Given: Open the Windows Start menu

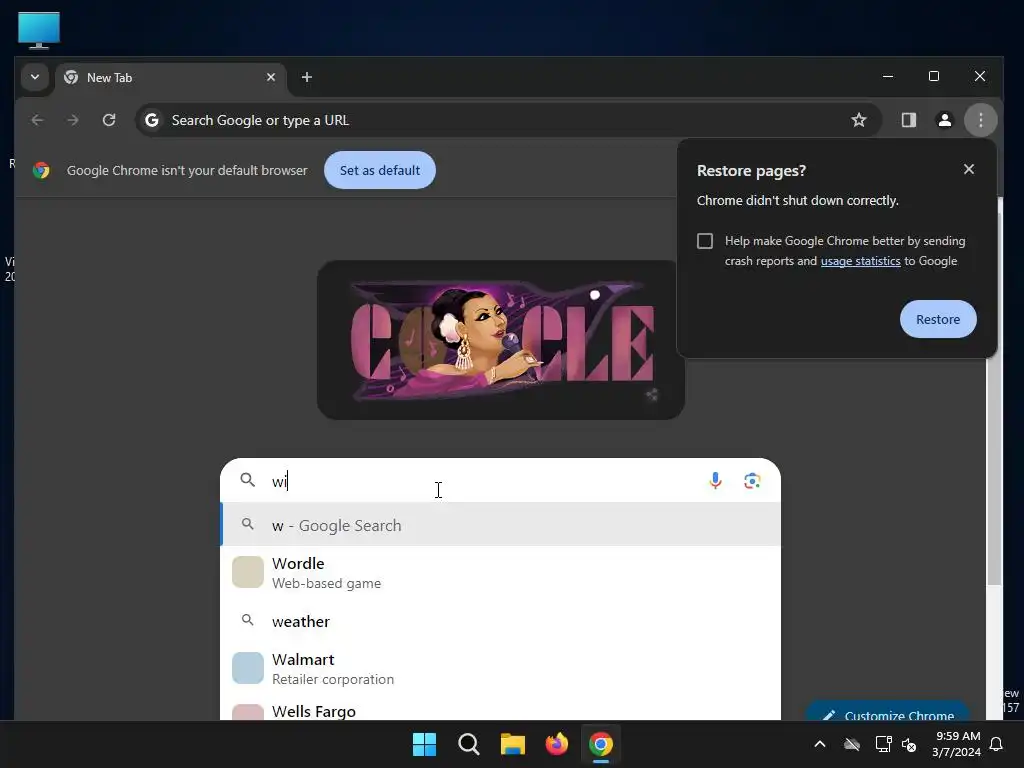Looking at the screenshot, I should [424, 744].
